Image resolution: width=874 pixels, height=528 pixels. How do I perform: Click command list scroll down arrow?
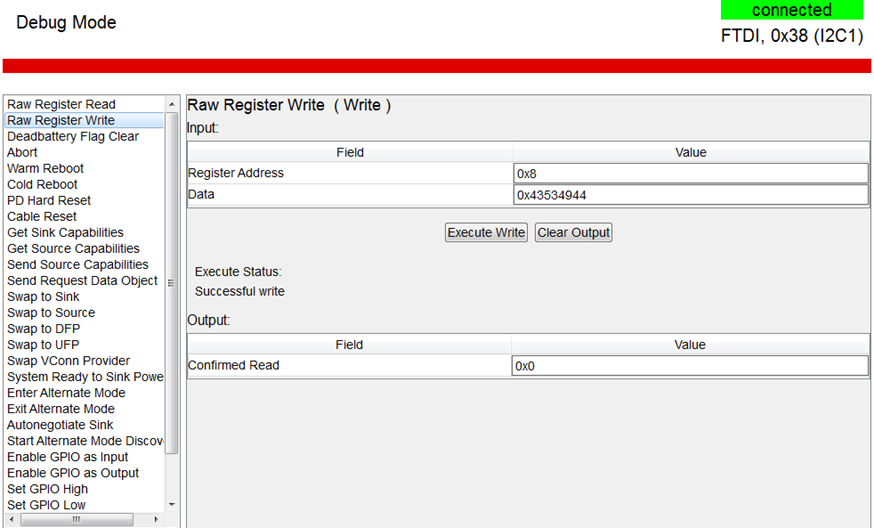click(172, 505)
